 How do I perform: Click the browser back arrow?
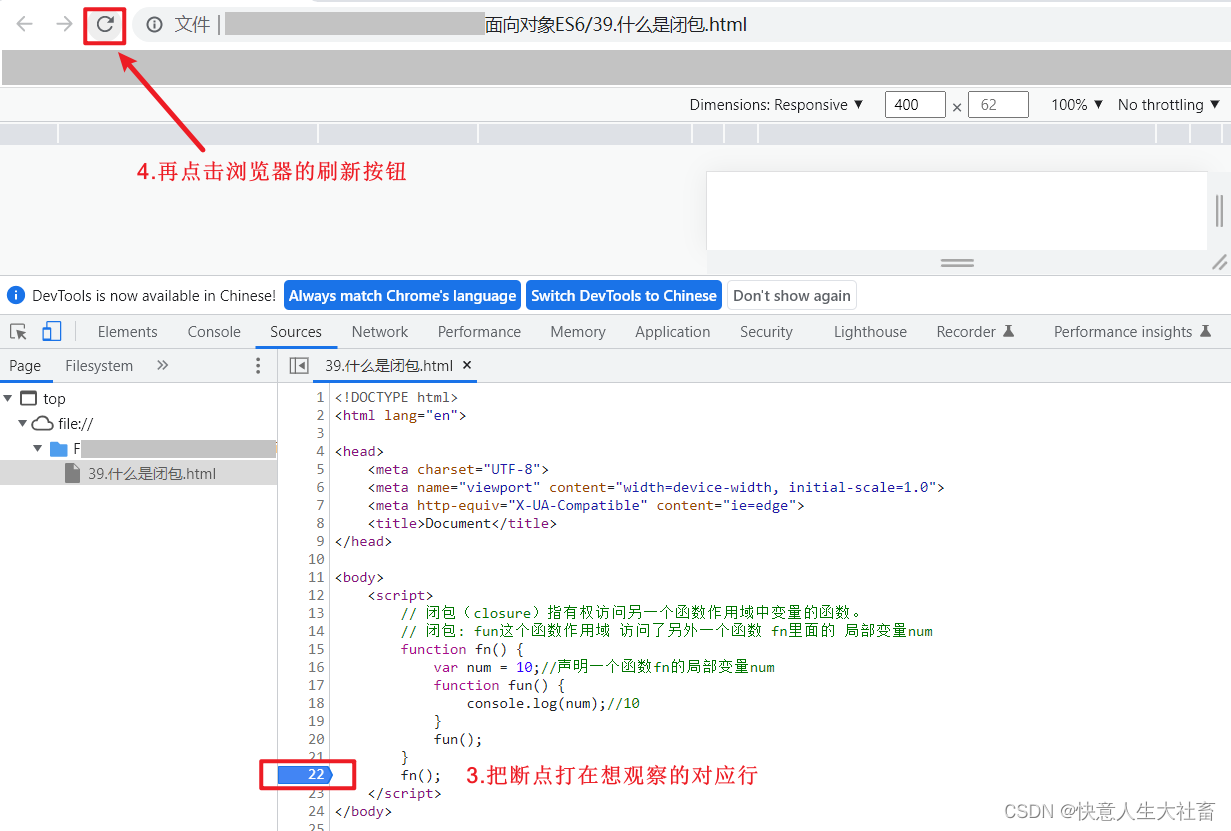pyautogui.click(x=21, y=24)
